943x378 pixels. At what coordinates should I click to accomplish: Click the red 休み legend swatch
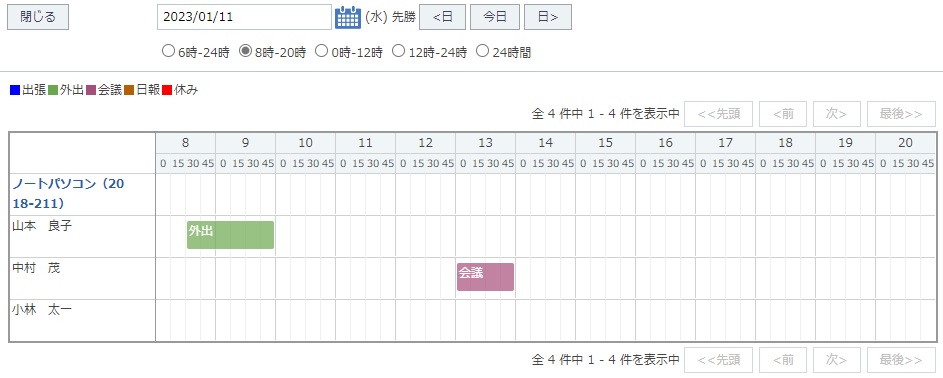[167, 91]
